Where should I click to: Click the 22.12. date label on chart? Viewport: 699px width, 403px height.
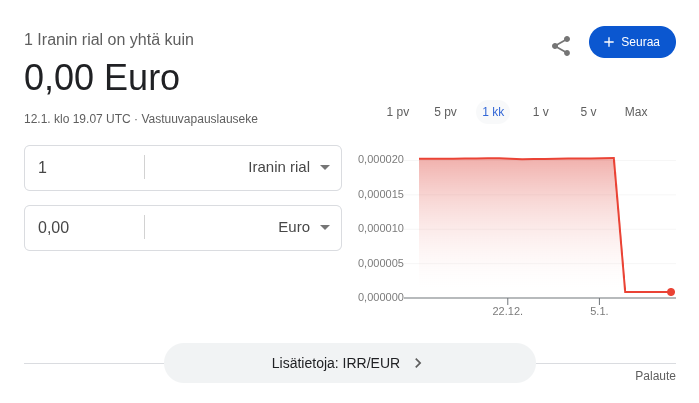click(x=507, y=311)
